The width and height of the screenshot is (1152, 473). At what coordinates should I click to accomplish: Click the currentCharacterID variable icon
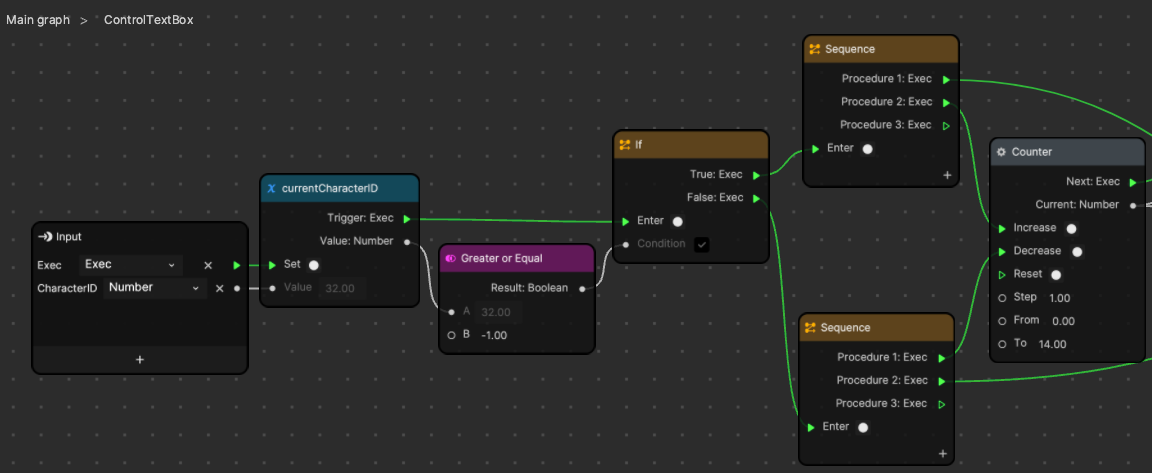click(x=271, y=188)
